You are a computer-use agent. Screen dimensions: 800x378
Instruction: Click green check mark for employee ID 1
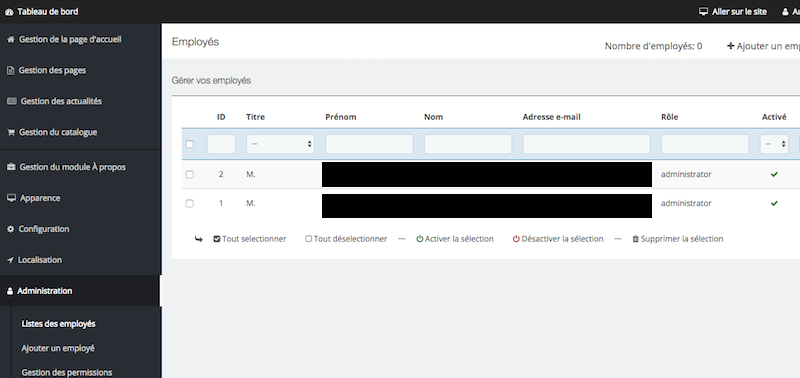[x=774, y=204]
